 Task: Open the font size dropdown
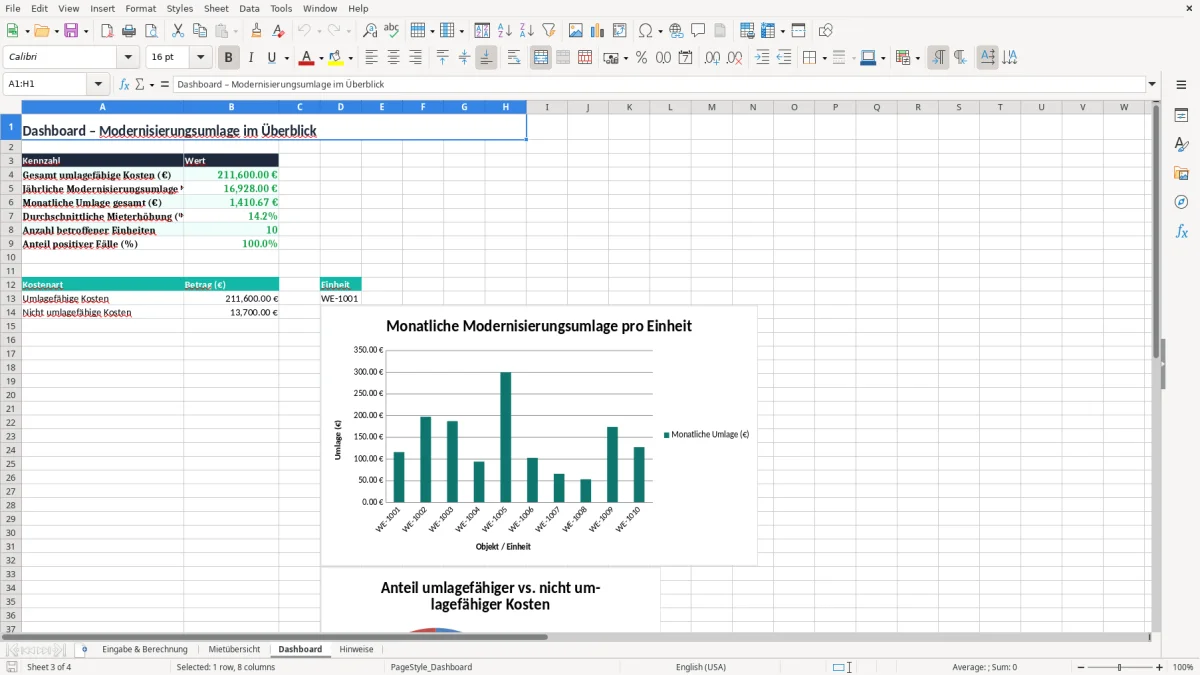[x=201, y=58]
